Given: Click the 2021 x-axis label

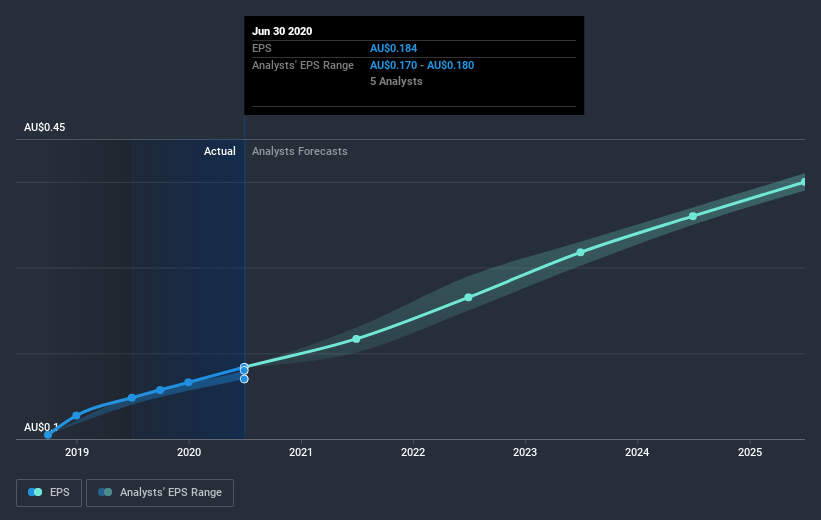Looking at the screenshot, I should click(301, 452).
